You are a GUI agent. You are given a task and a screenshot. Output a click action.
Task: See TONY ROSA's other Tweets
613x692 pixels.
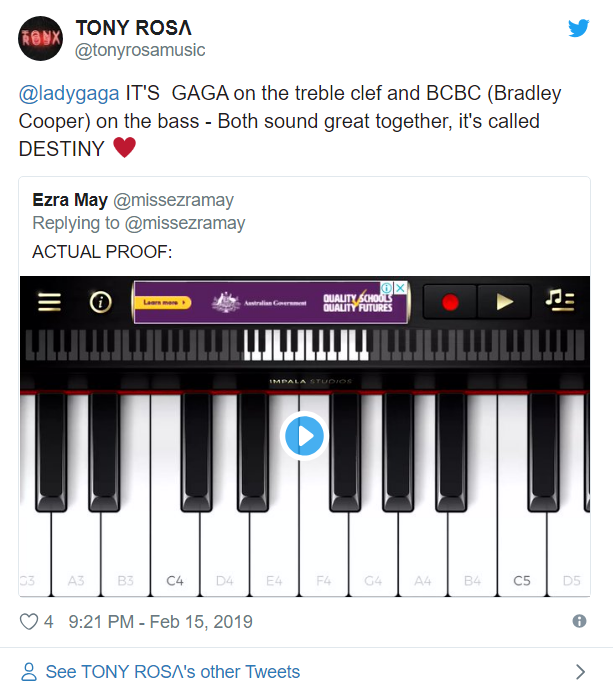coord(172,672)
